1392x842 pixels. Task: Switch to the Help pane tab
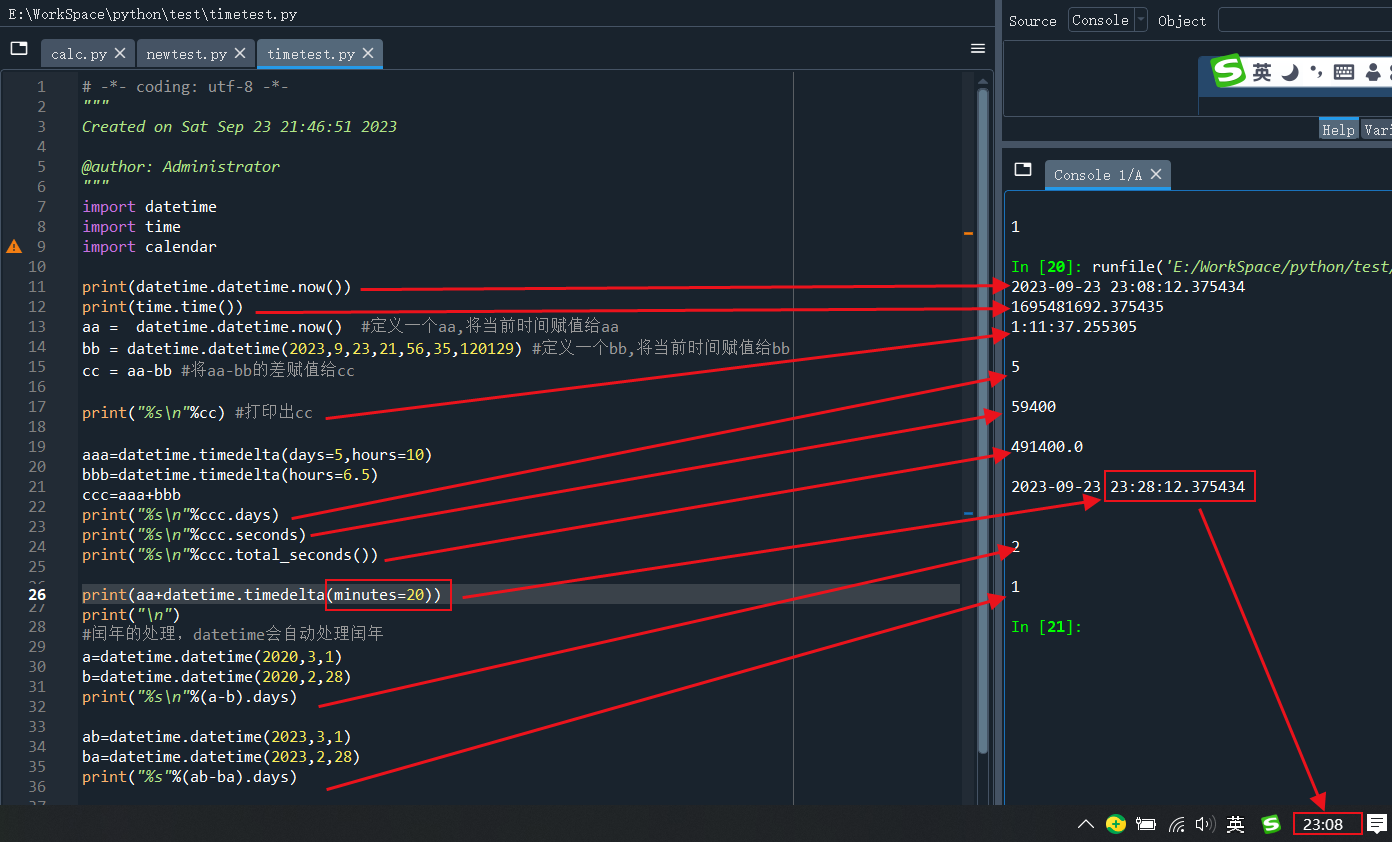tap(1338, 129)
